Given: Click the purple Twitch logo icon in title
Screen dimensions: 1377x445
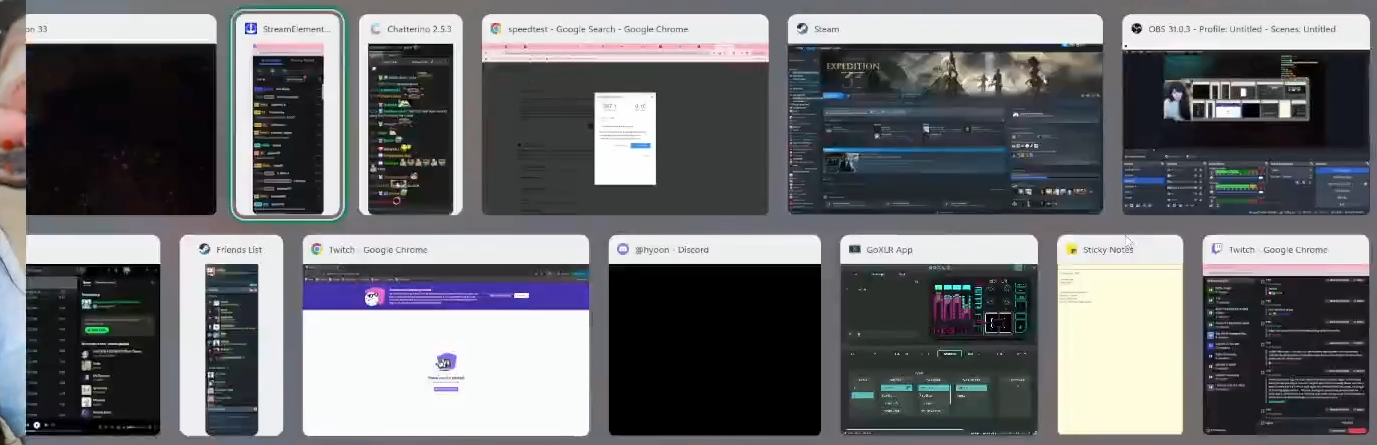Looking at the screenshot, I should pyautogui.click(x=1217, y=250).
